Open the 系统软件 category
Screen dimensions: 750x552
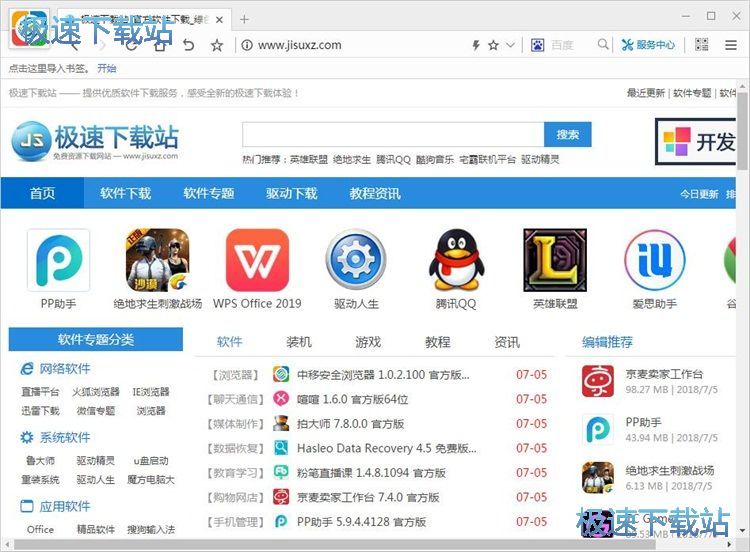(x=65, y=437)
